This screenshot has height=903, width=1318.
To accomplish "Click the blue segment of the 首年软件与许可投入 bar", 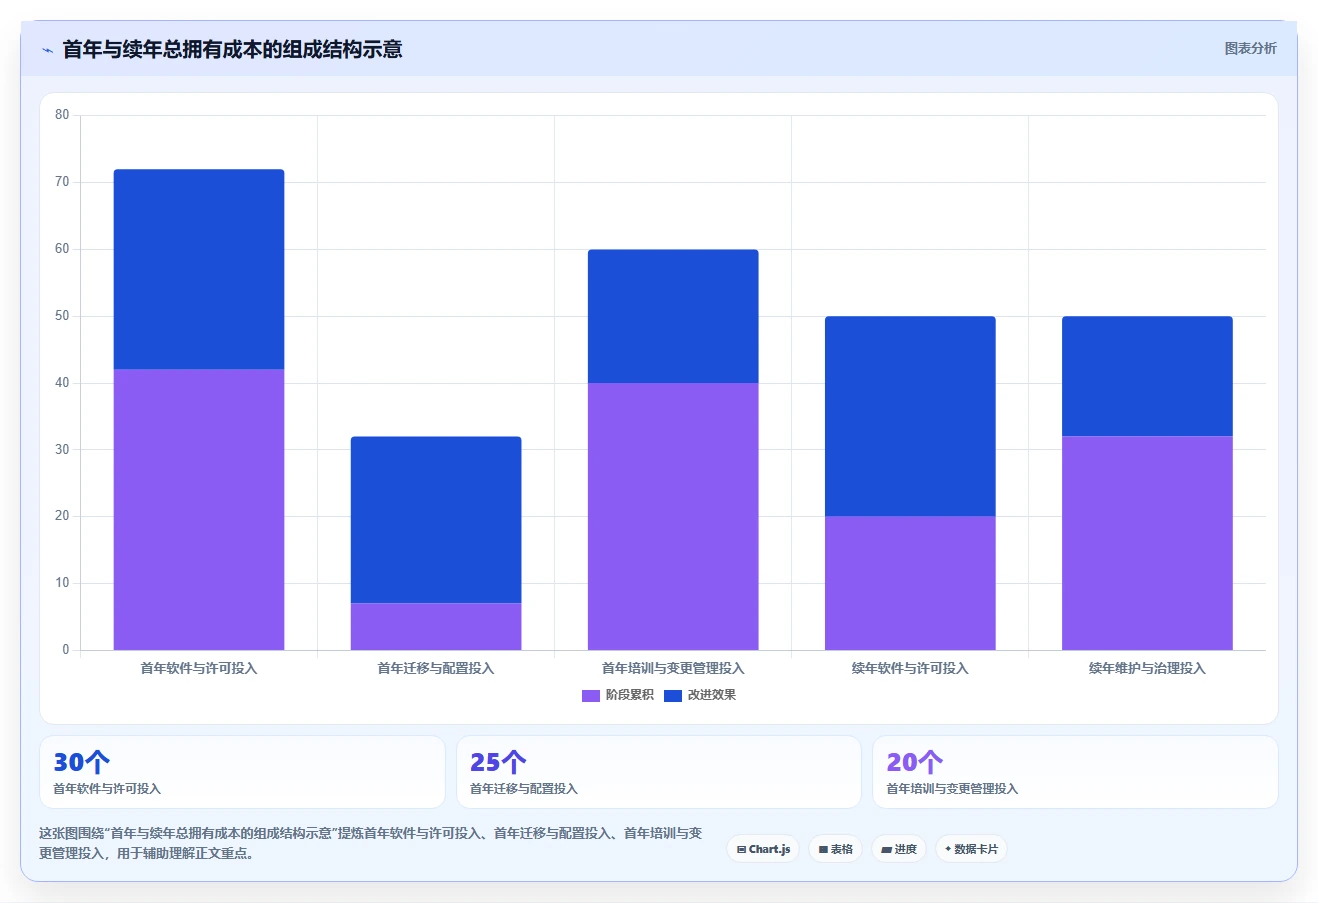I will coord(199,270).
